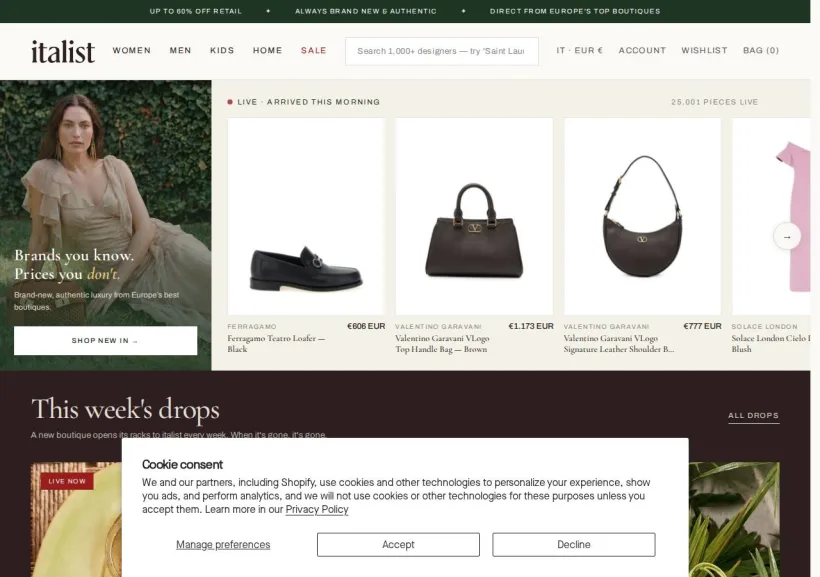Click the €606 EUR price

click(x=366, y=326)
